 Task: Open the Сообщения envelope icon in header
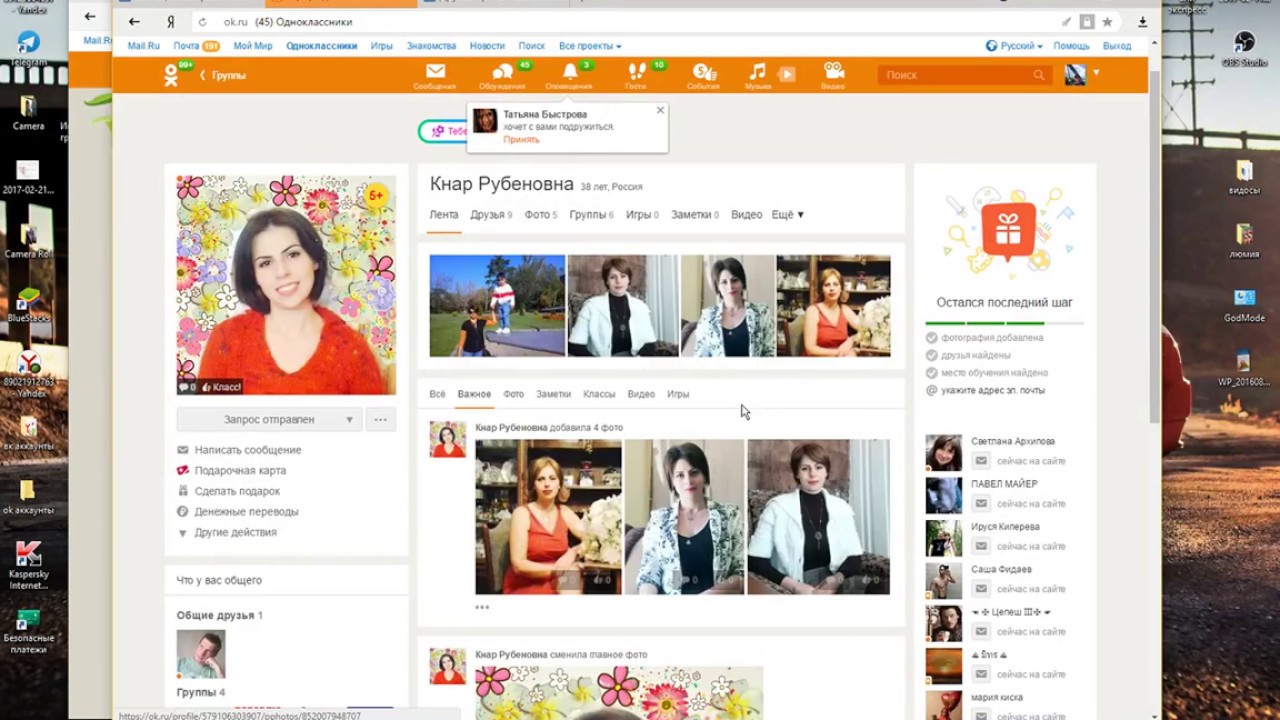434,73
